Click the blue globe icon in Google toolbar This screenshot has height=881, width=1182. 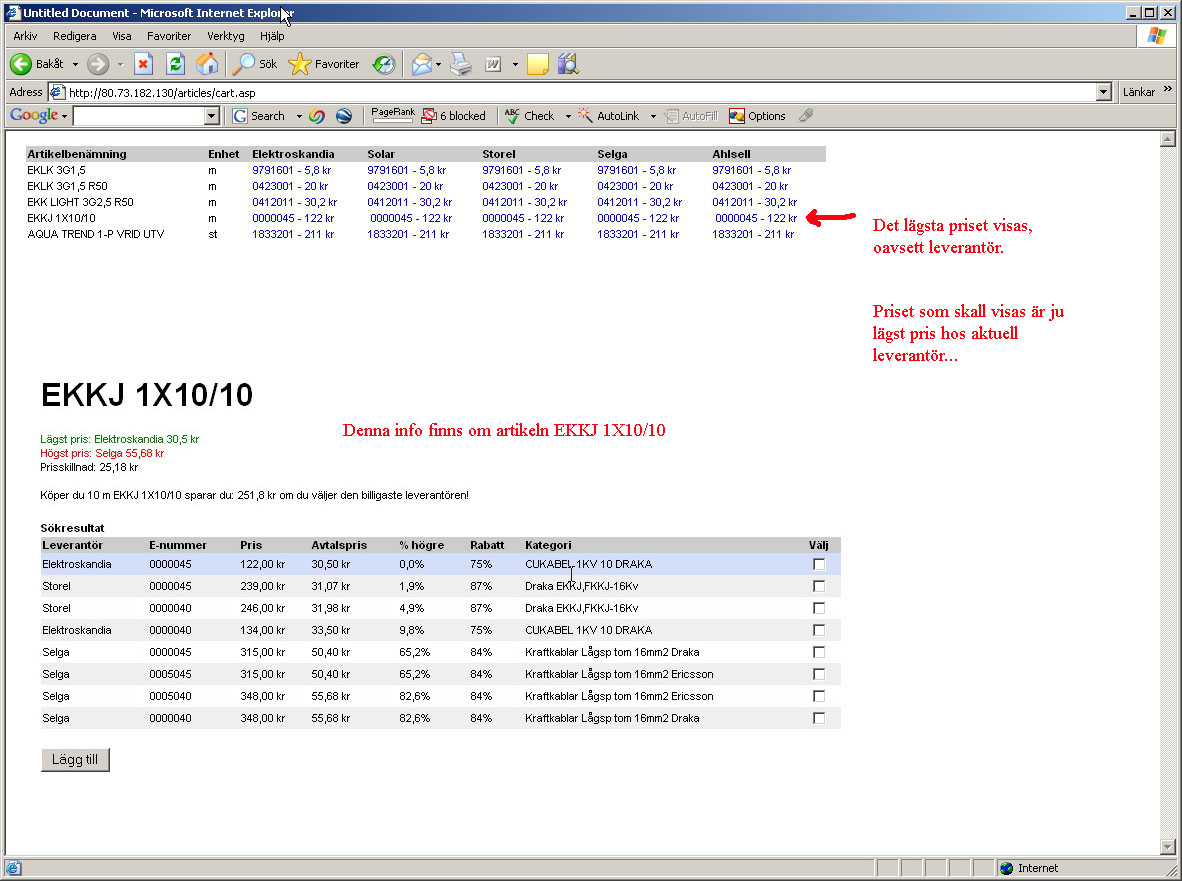pyautogui.click(x=344, y=116)
